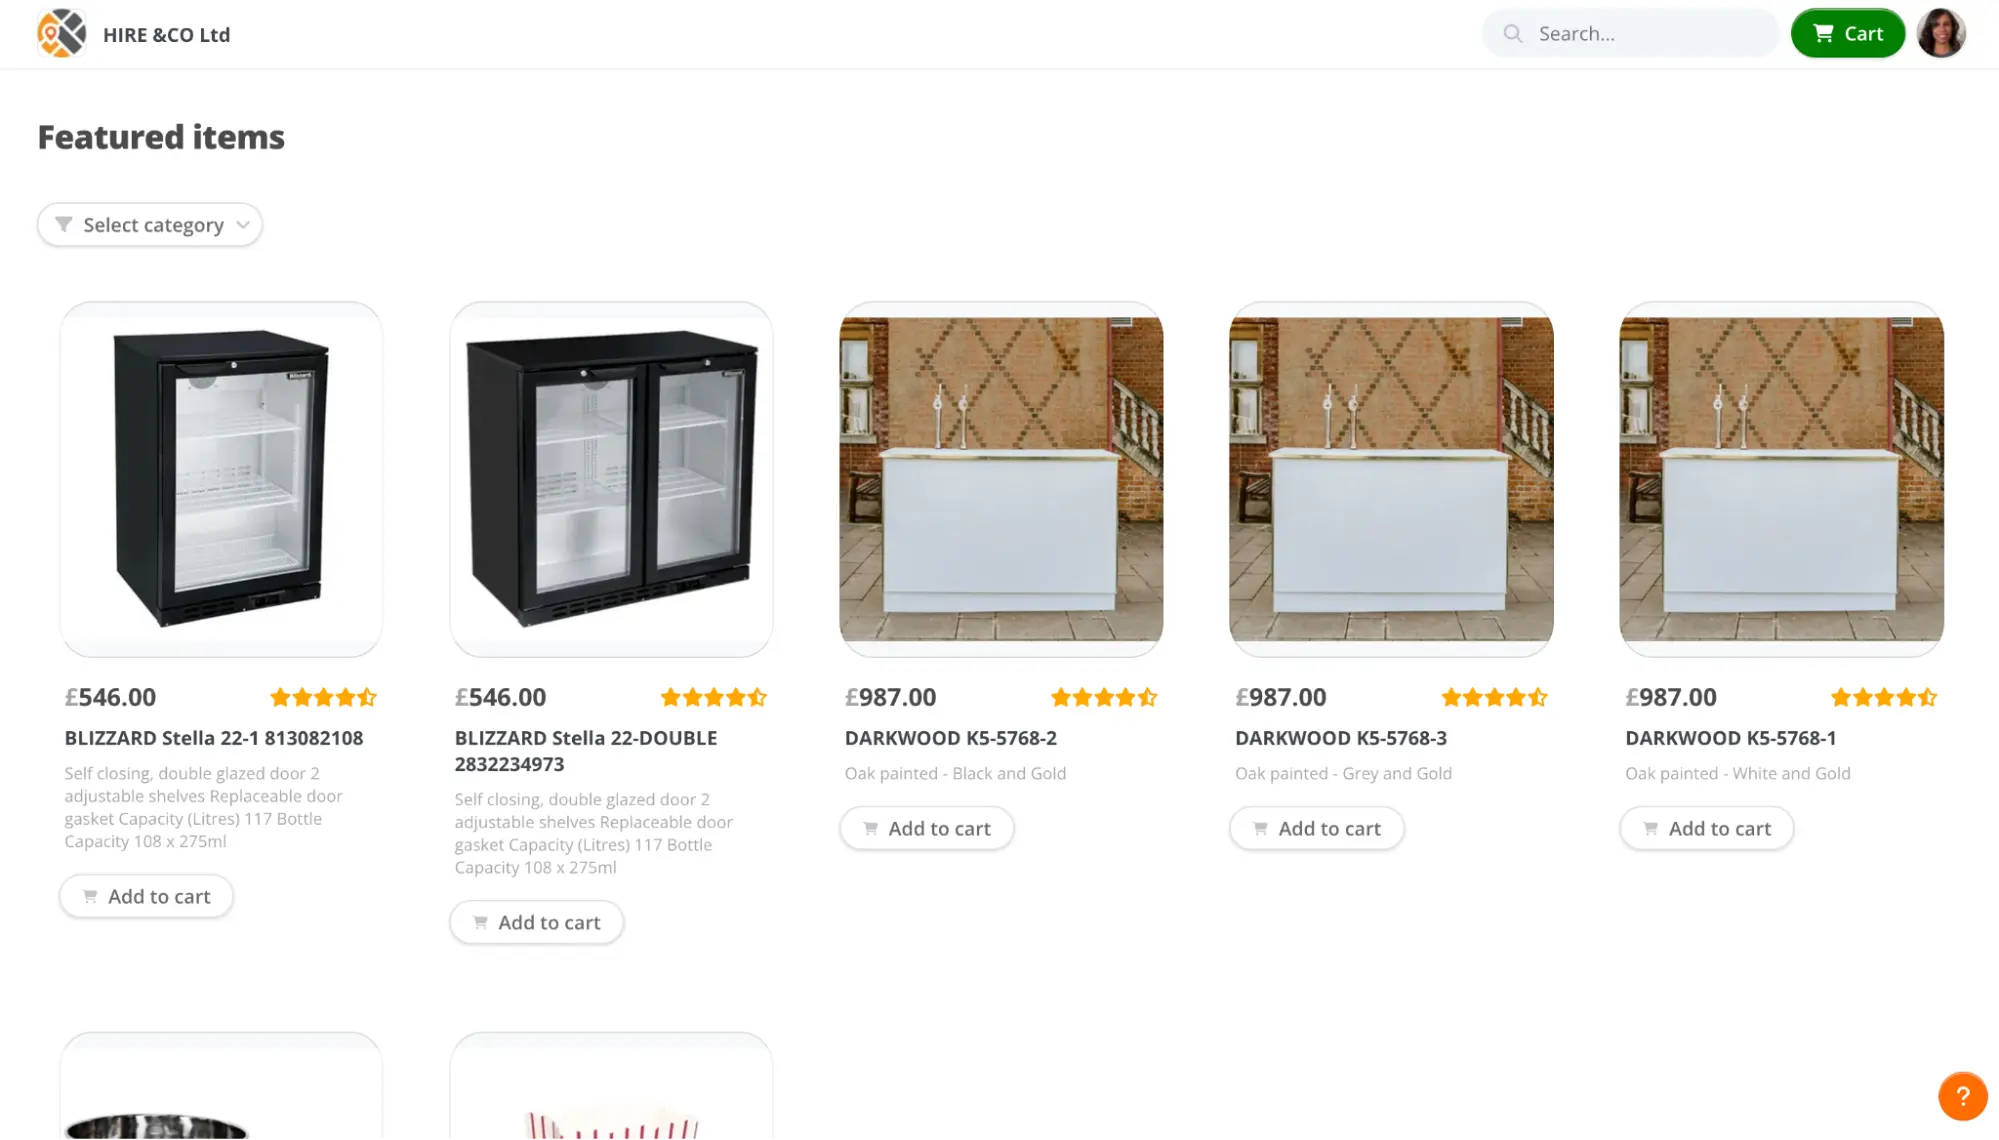The height and width of the screenshot is (1140, 1999).
Task: Open the user profile avatar
Action: [x=1941, y=33]
